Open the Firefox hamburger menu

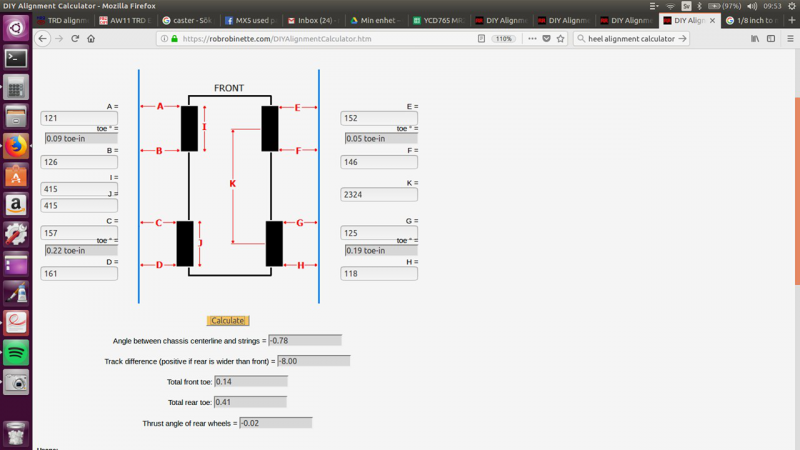tap(790, 39)
